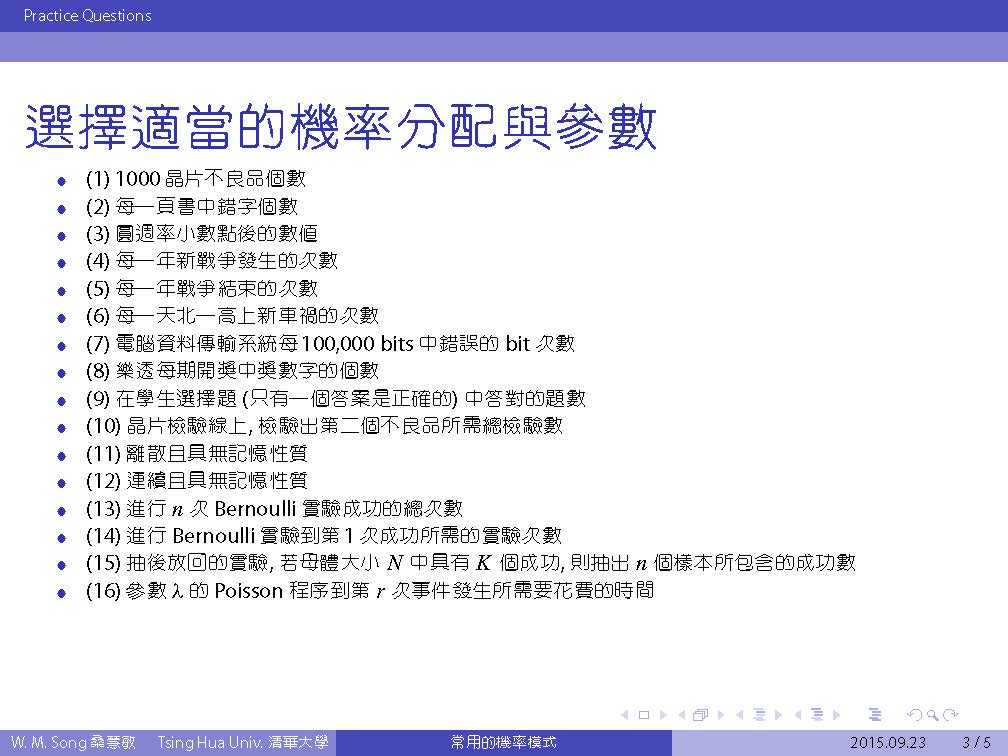Screen dimensions: 1008x756
Task: Click the section navigation icon
Action: pyautogui.click(x=817, y=715)
